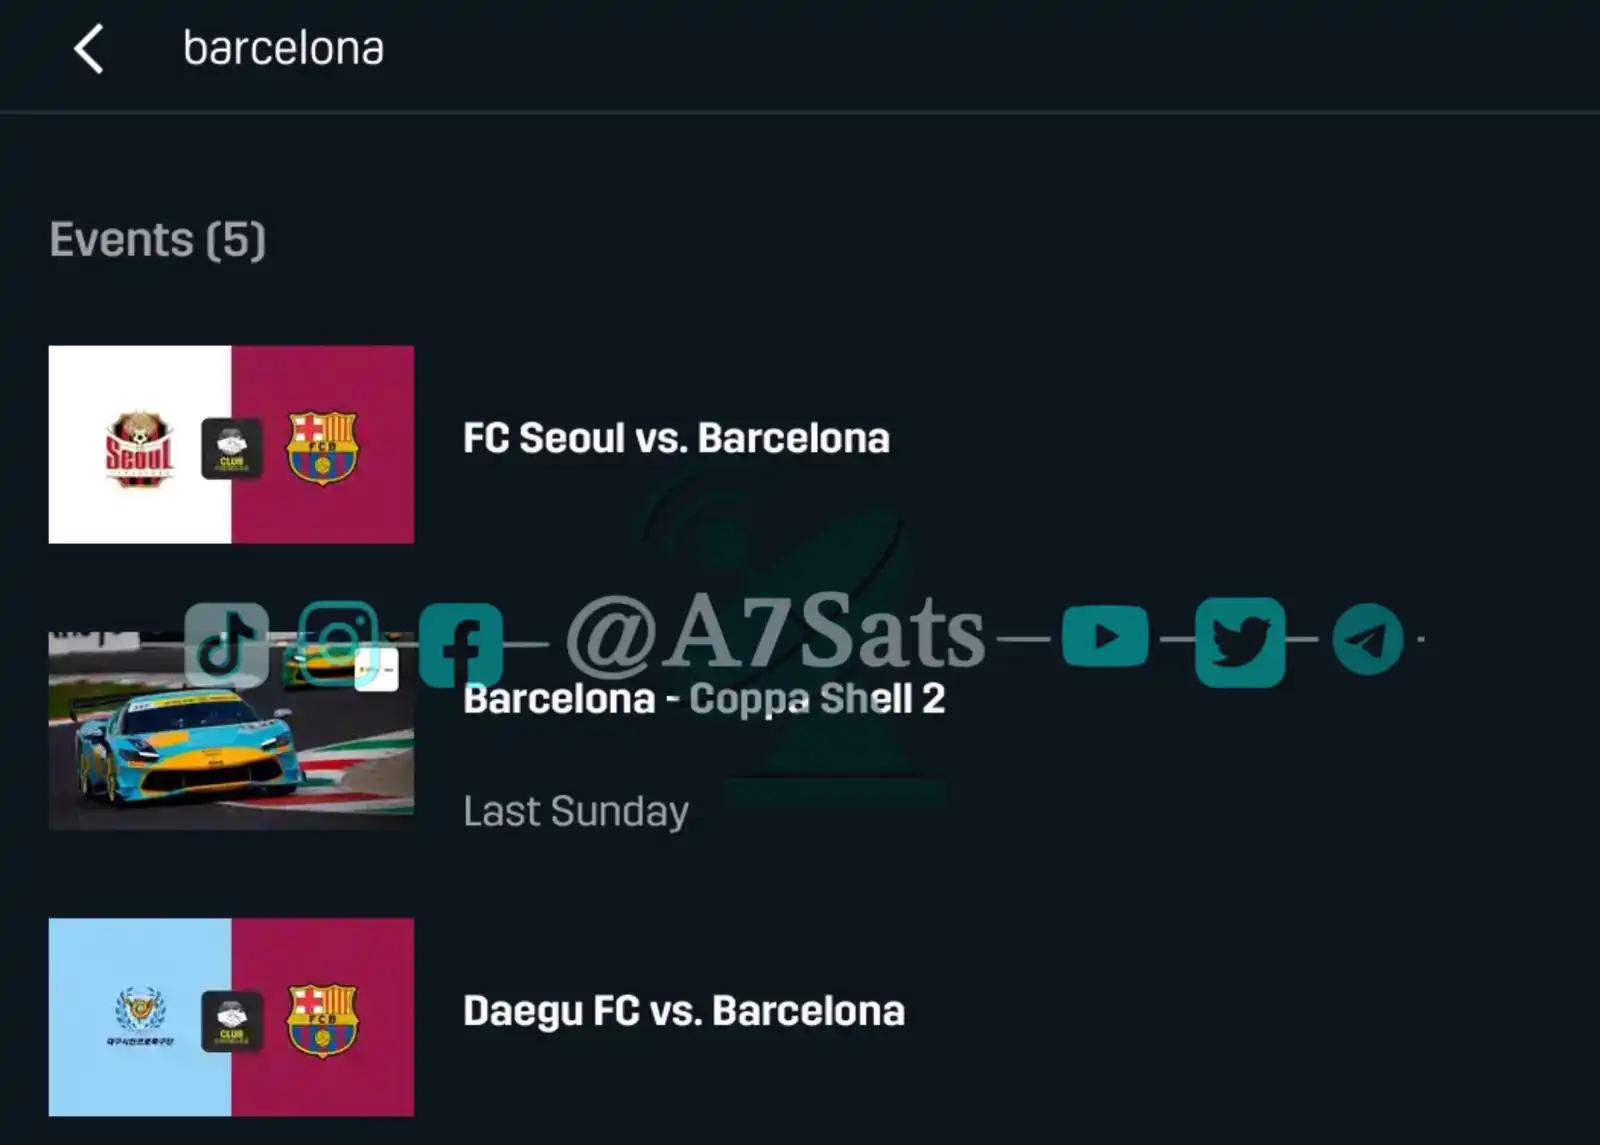
Task: Click the Last Sunday date label
Action: (576, 811)
